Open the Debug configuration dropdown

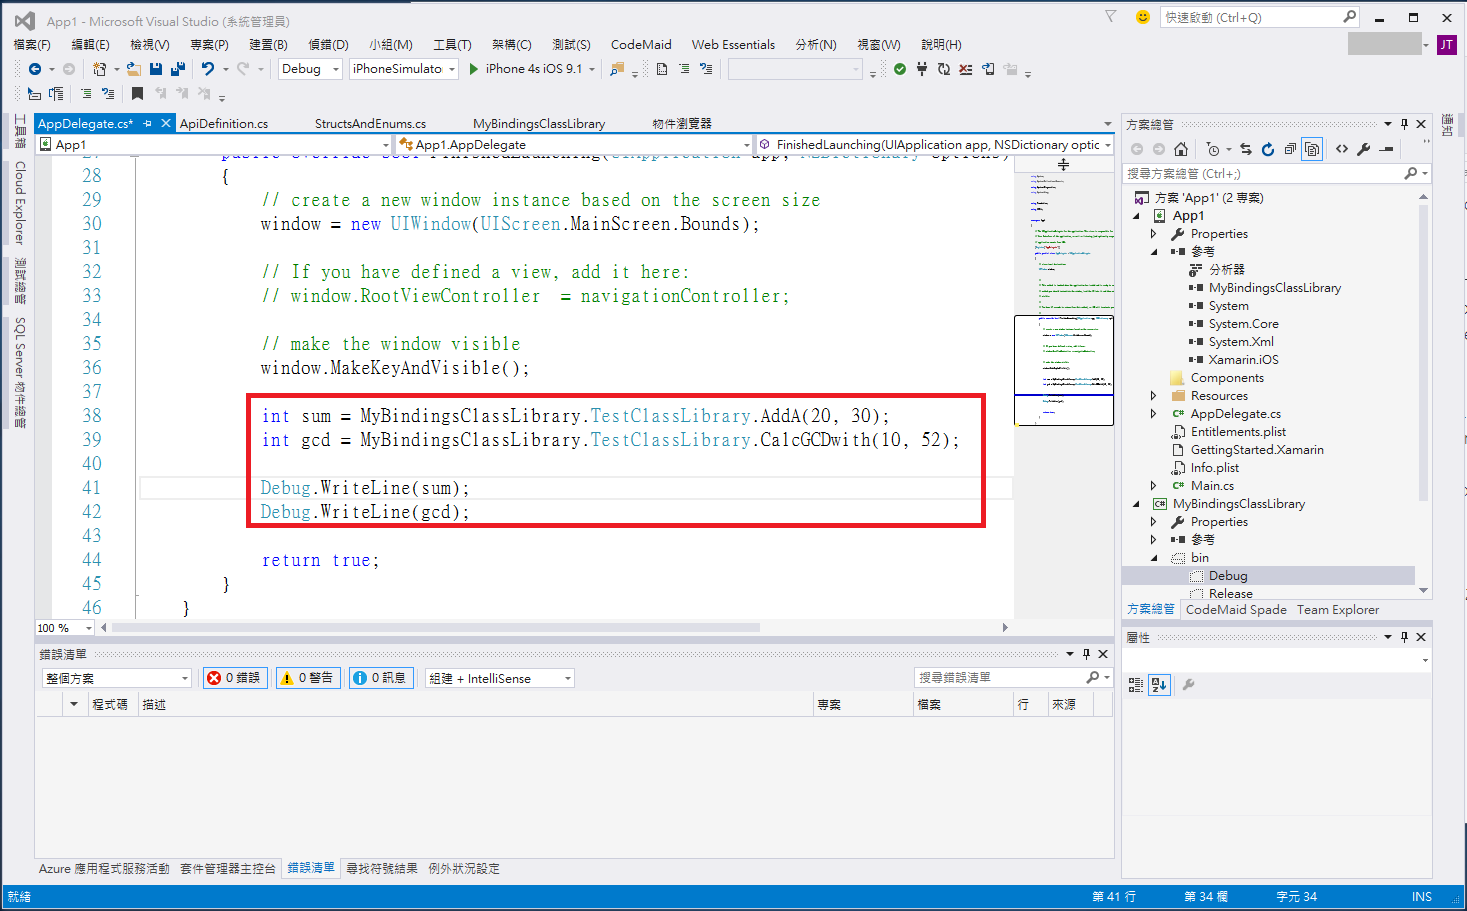coord(310,69)
